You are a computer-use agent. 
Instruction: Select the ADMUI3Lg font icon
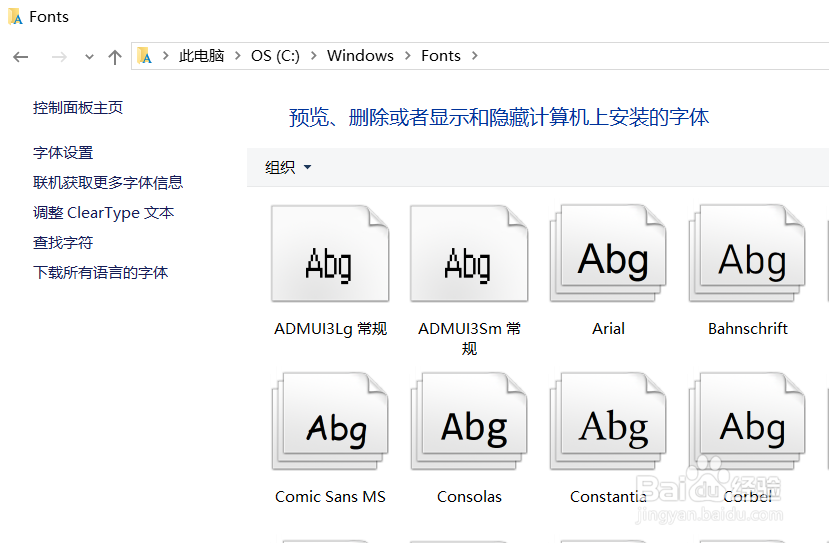pos(330,254)
